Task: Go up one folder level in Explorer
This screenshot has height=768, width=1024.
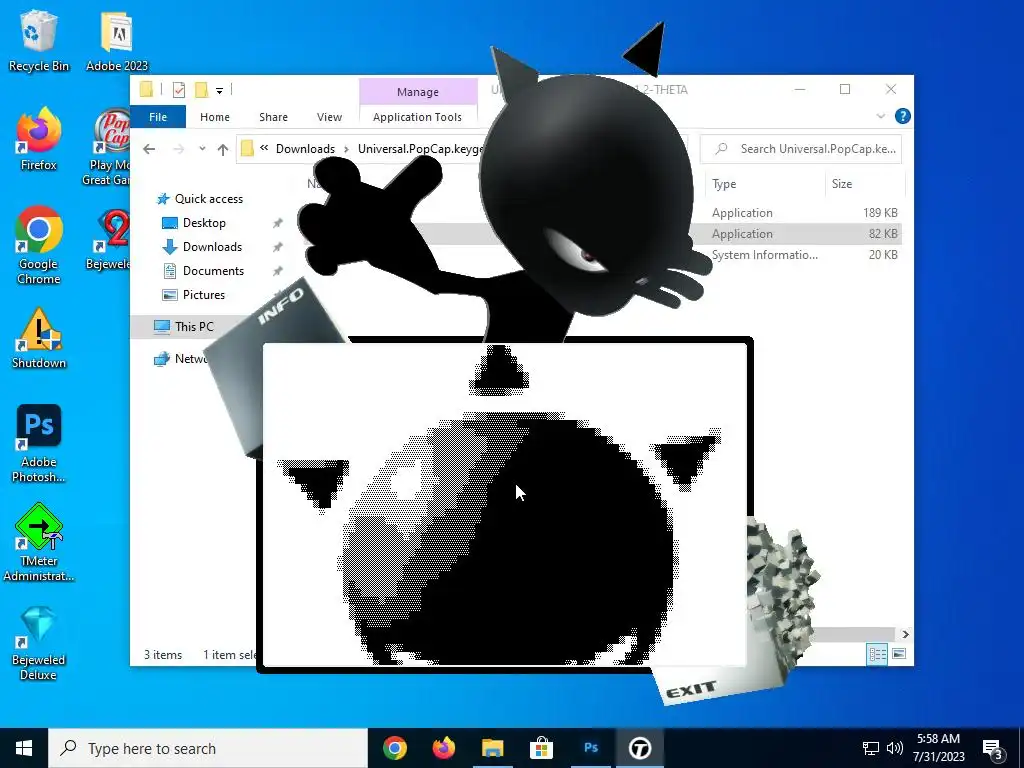Action: tap(223, 150)
